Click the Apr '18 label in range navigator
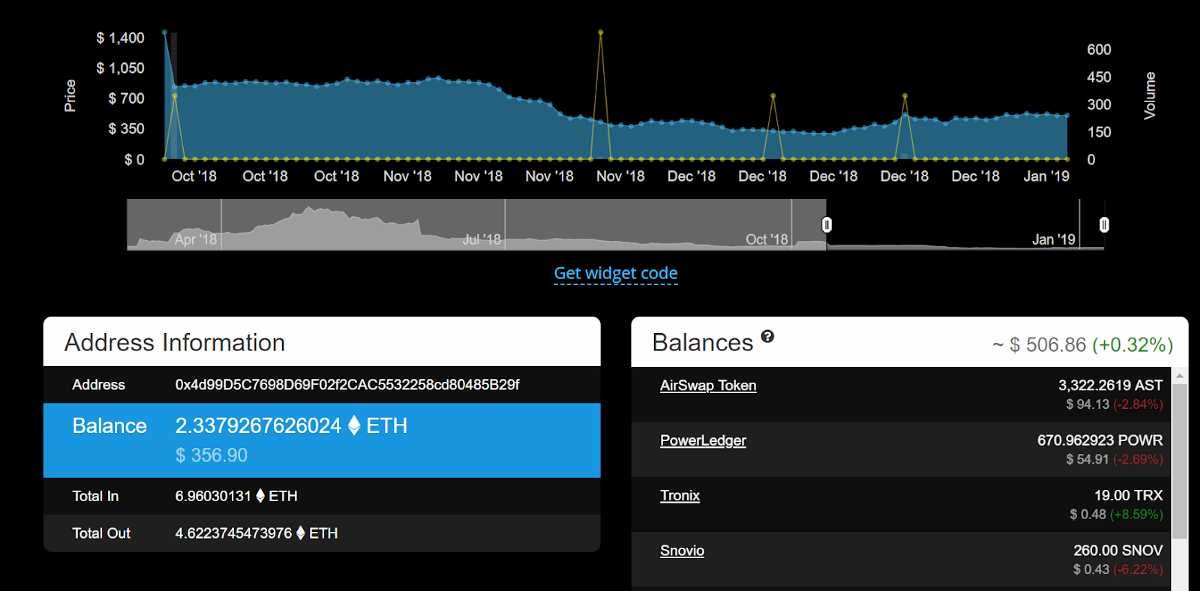The width and height of the screenshot is (1200, 591). [x=196, y=240]
